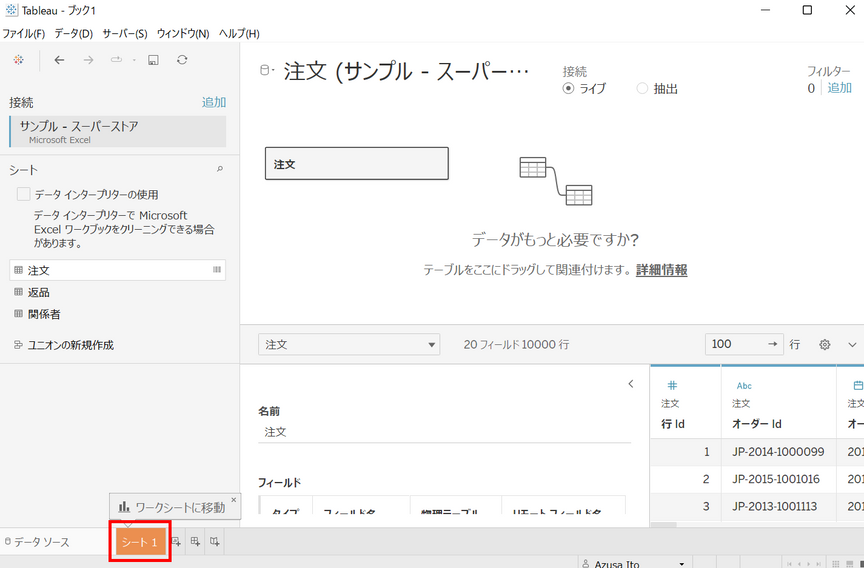The width and height of the screenshot is (864, 568).
Task: Open the ファイル(F) menu
Action: 23,34
